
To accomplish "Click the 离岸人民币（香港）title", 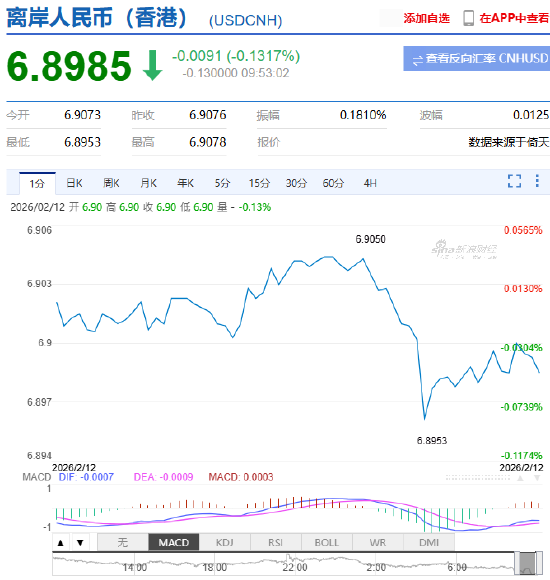I will (98, 18).
